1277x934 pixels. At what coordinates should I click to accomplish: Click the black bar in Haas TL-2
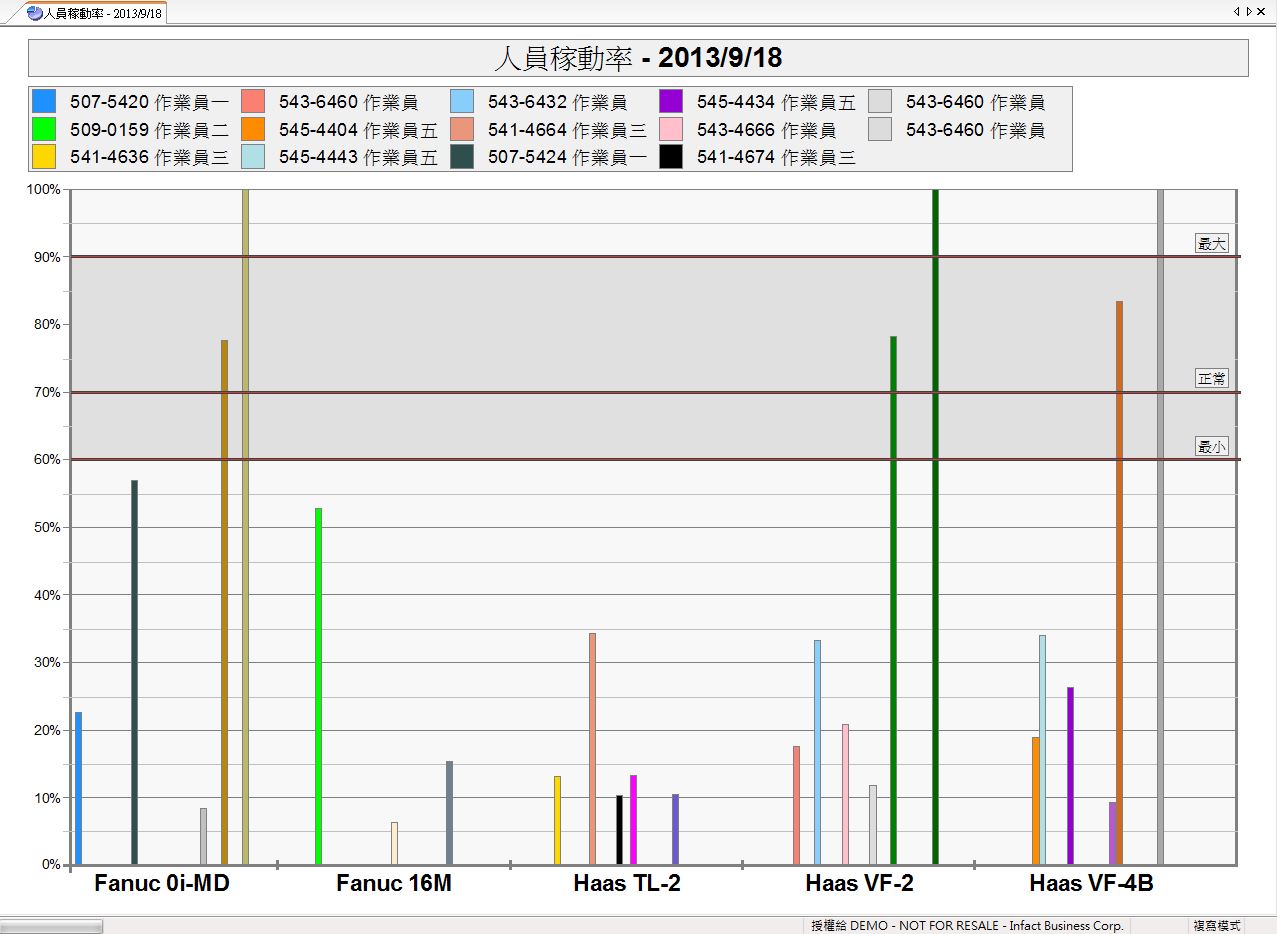619,830
